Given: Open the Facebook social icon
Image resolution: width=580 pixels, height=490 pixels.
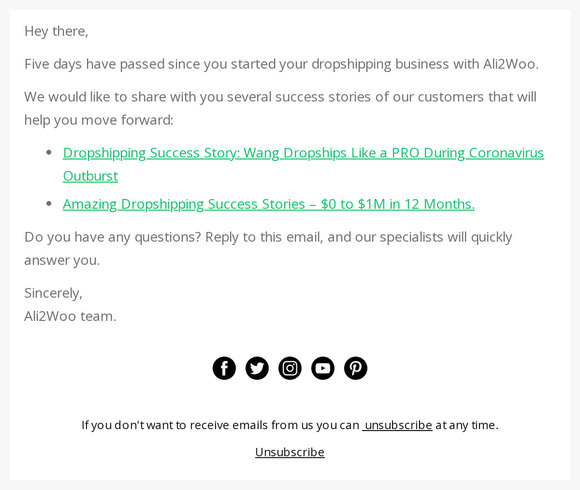Looking at the screenshot, I should (224, 368).
